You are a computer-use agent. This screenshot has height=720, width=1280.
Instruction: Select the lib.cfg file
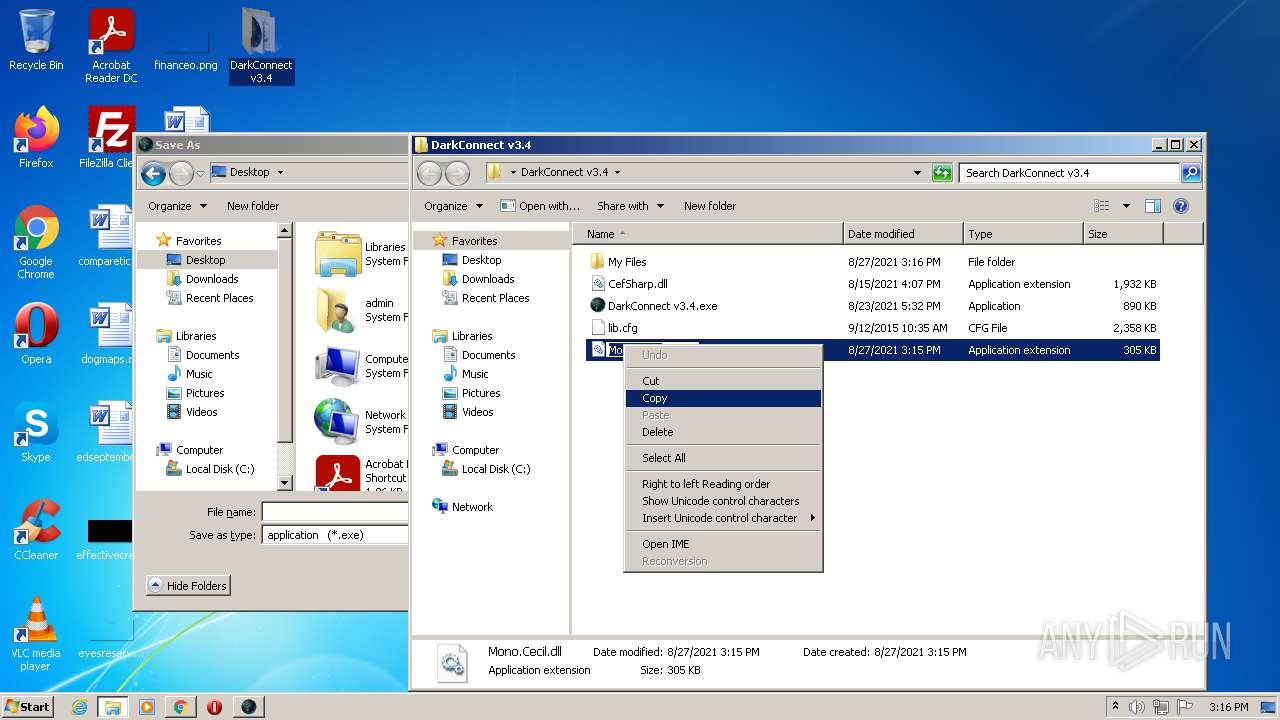(872, 328)
